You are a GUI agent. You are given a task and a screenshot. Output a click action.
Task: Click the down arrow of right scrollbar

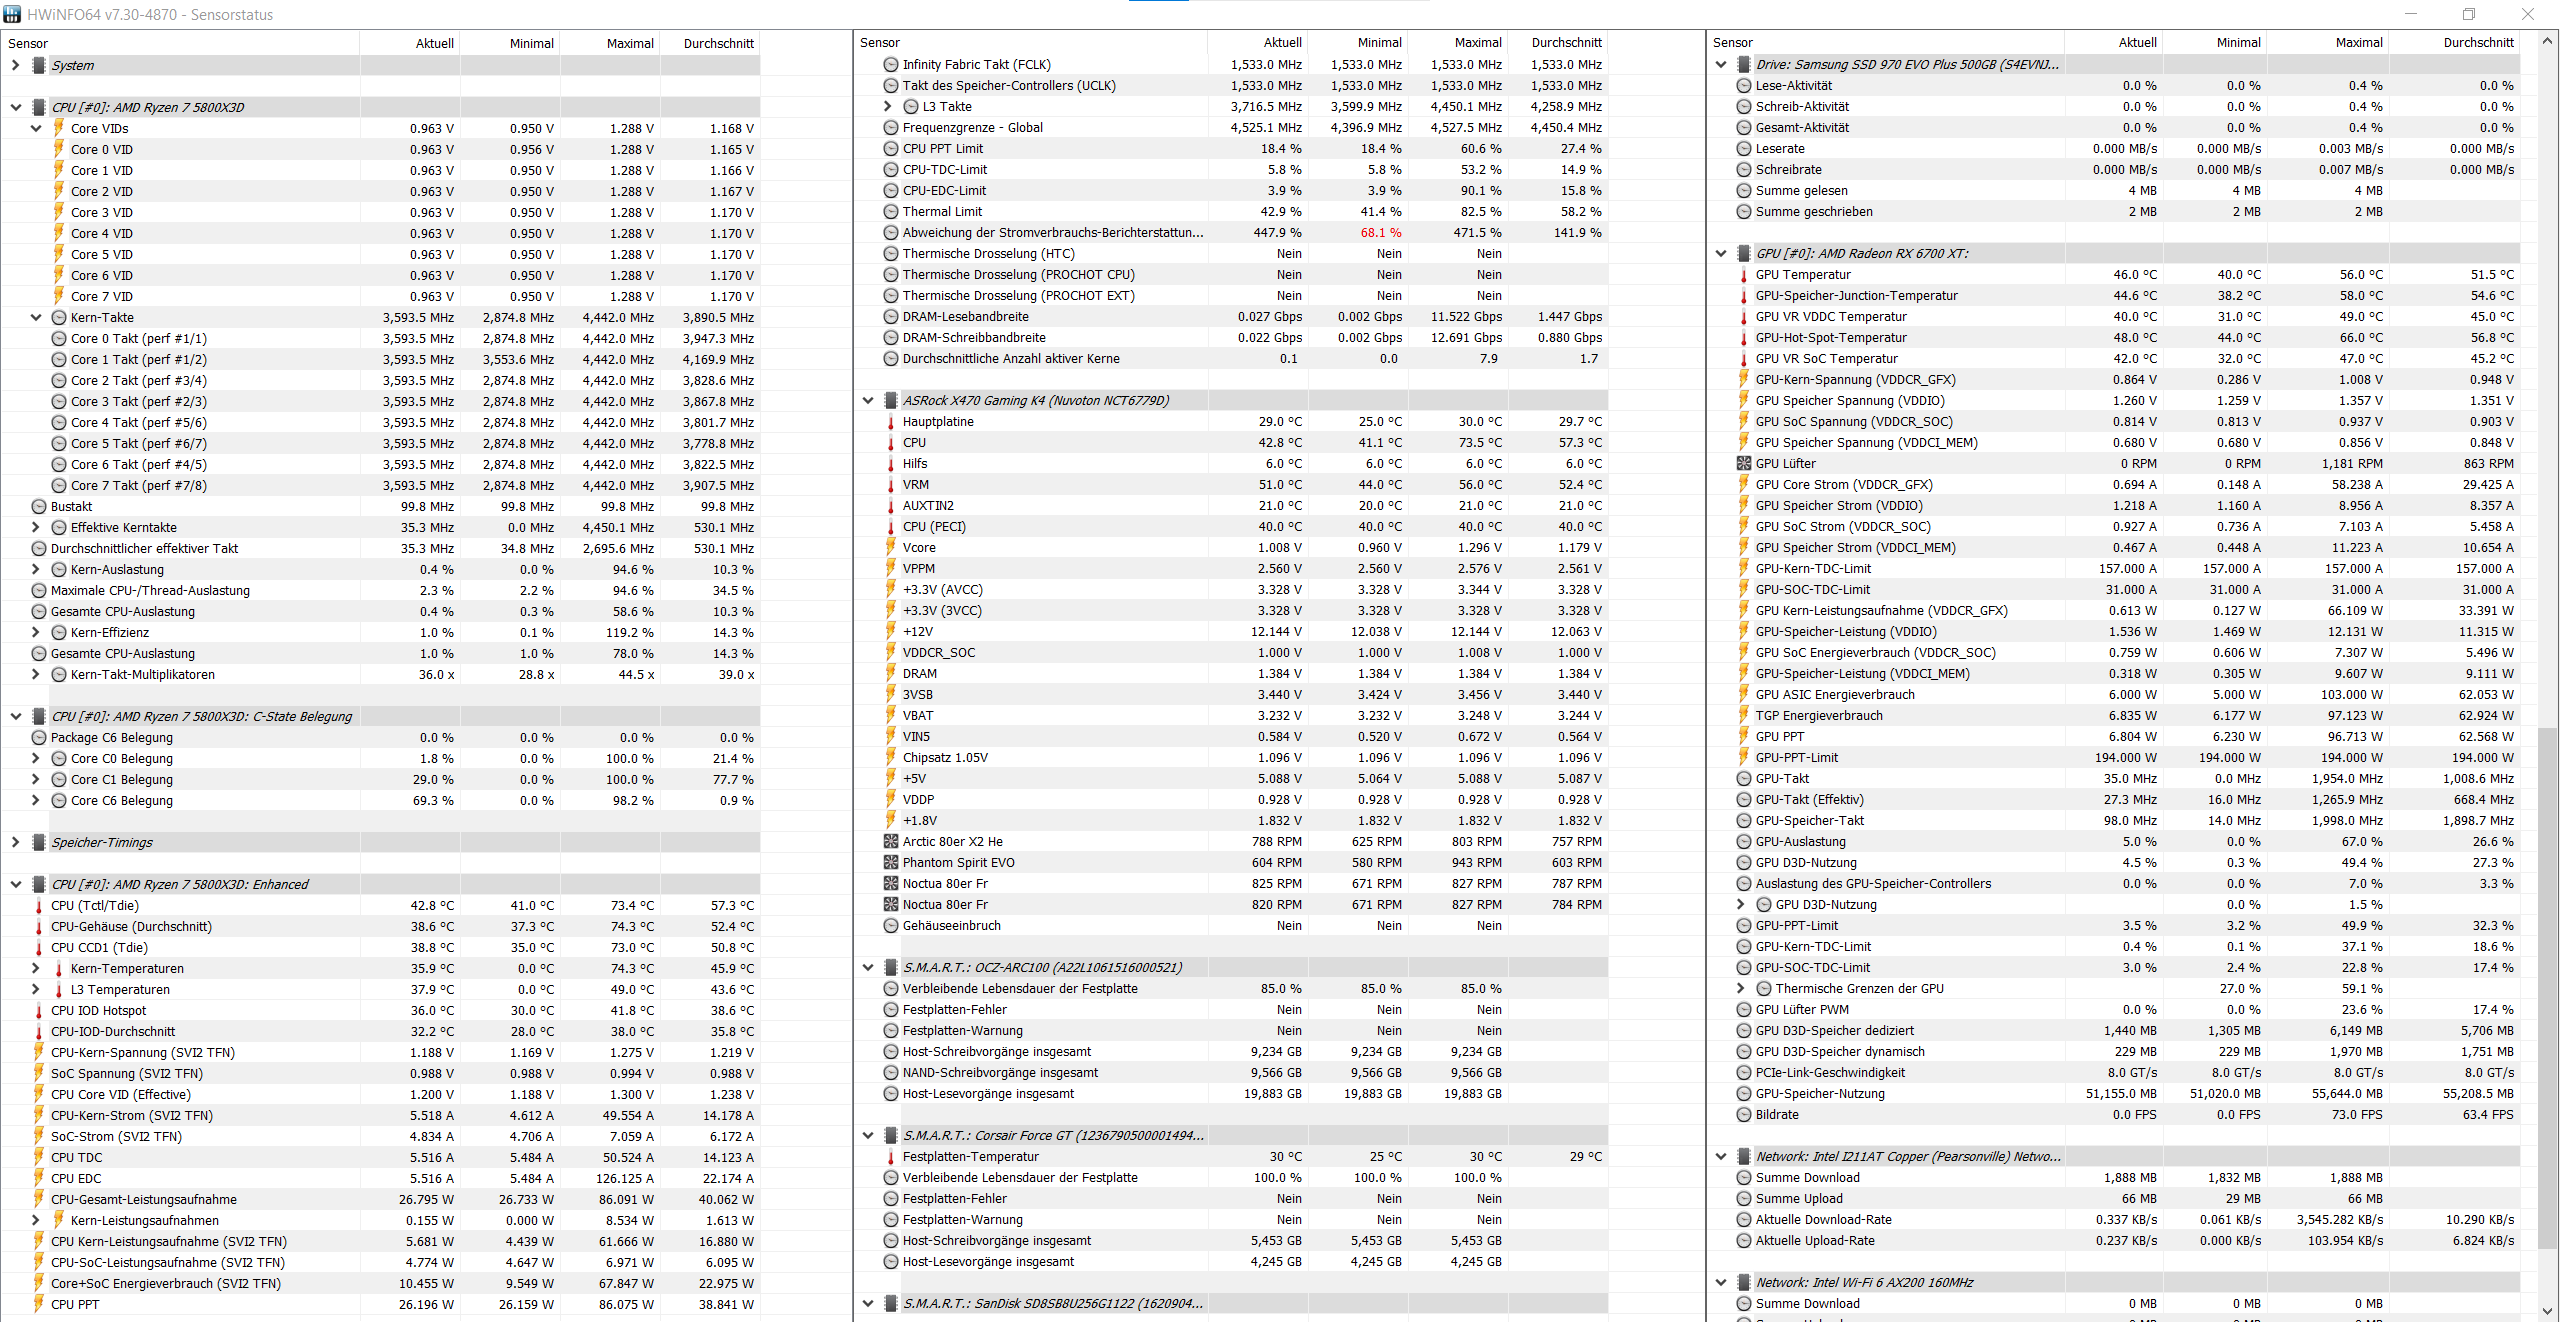2547,1311
